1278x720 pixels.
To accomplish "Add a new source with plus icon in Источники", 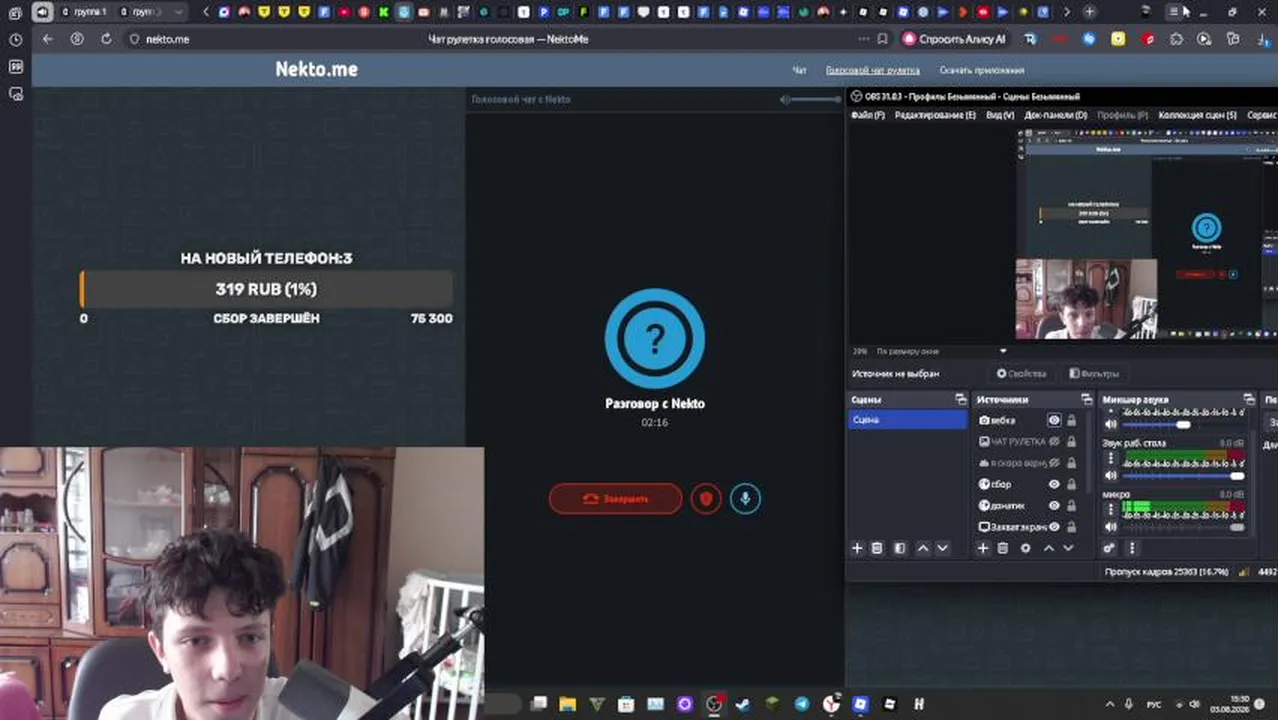I will (x=983, y=548).
